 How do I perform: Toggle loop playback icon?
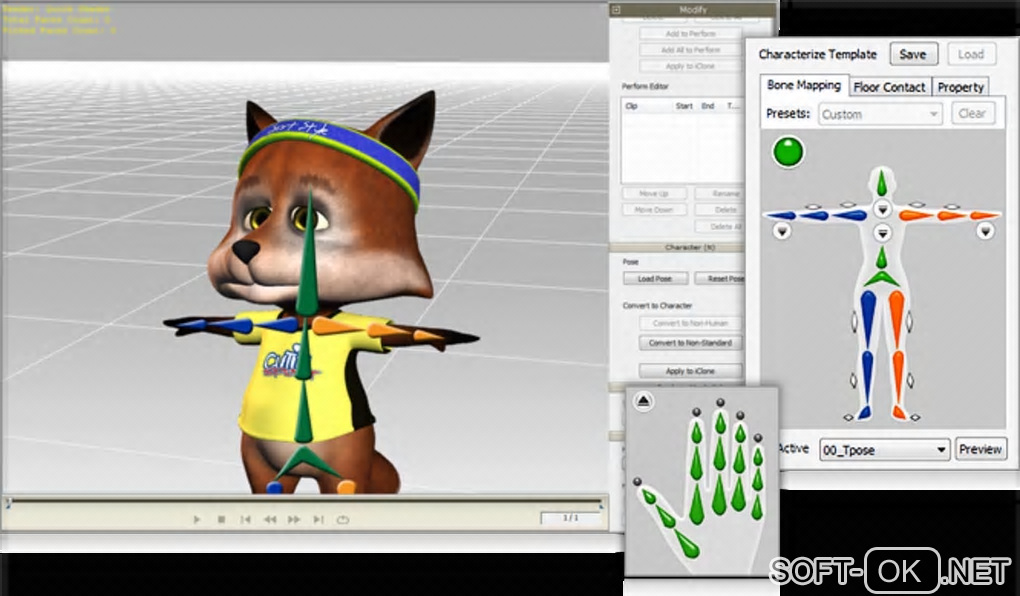click(343, 519)
